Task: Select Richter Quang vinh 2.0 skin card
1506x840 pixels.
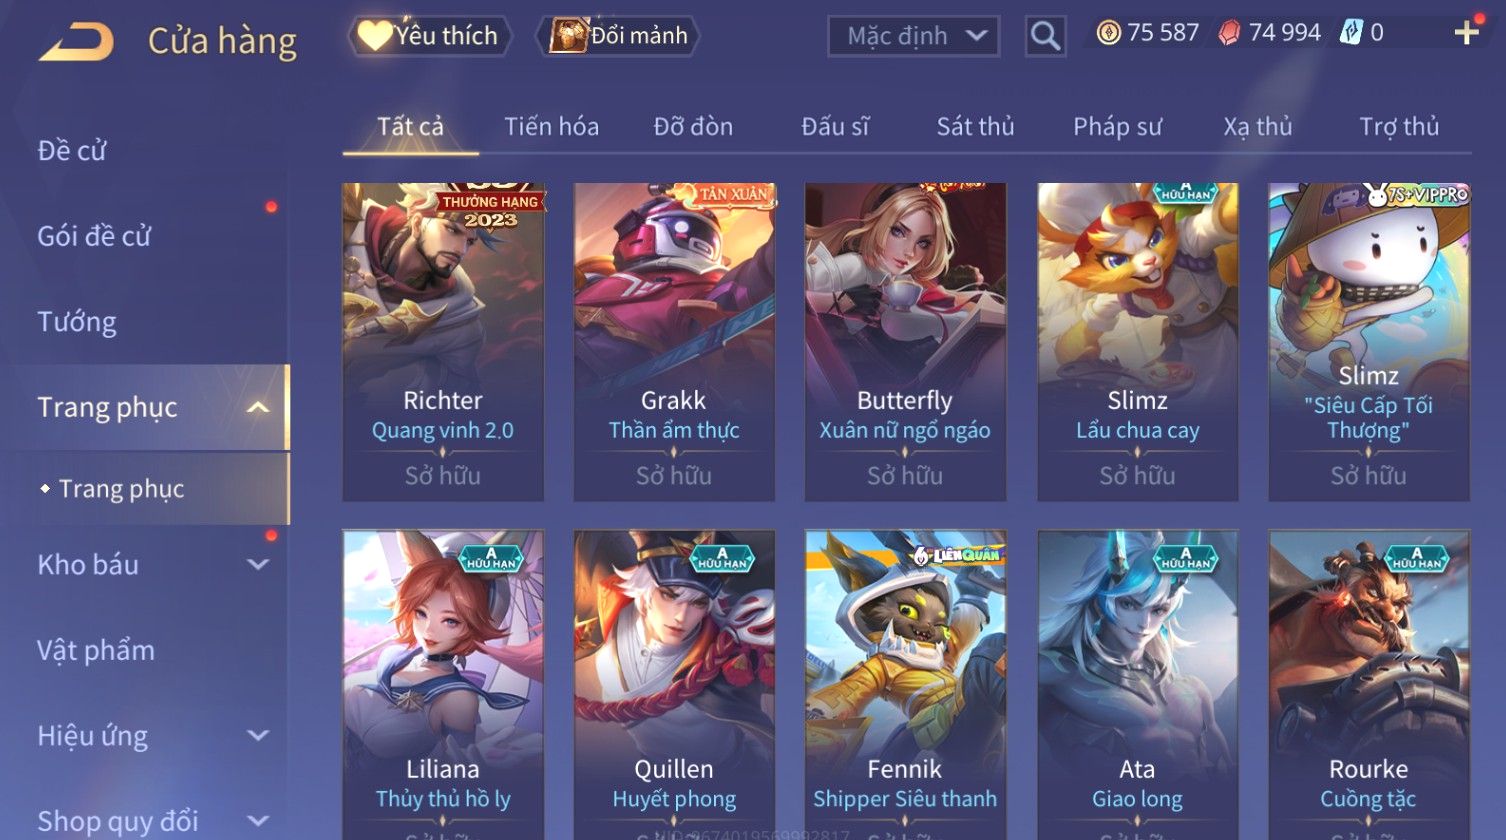Action: pyautogui.click(x=443, y=341)
